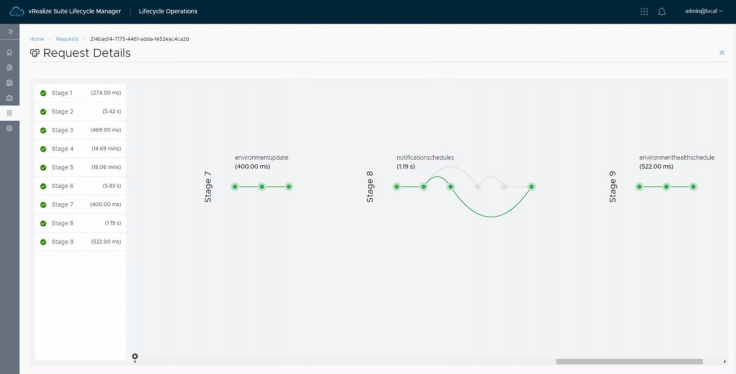
Task: Open the apps grid switcher icon
Action: click(644, 11)
